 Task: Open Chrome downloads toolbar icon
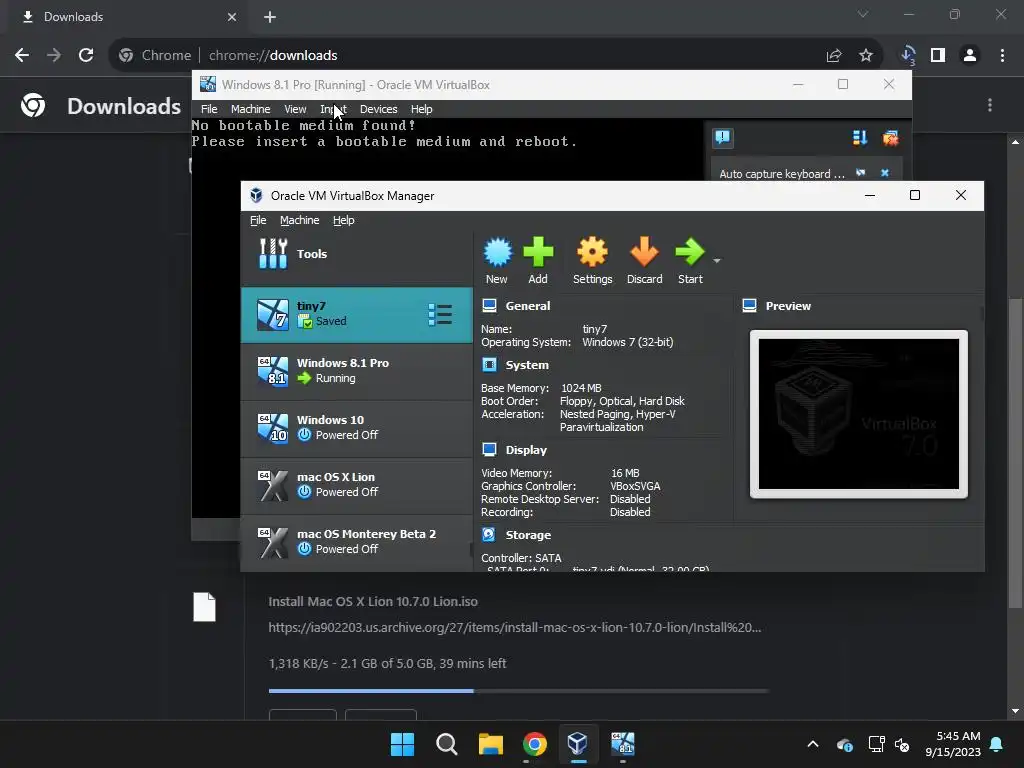point(908,56)
